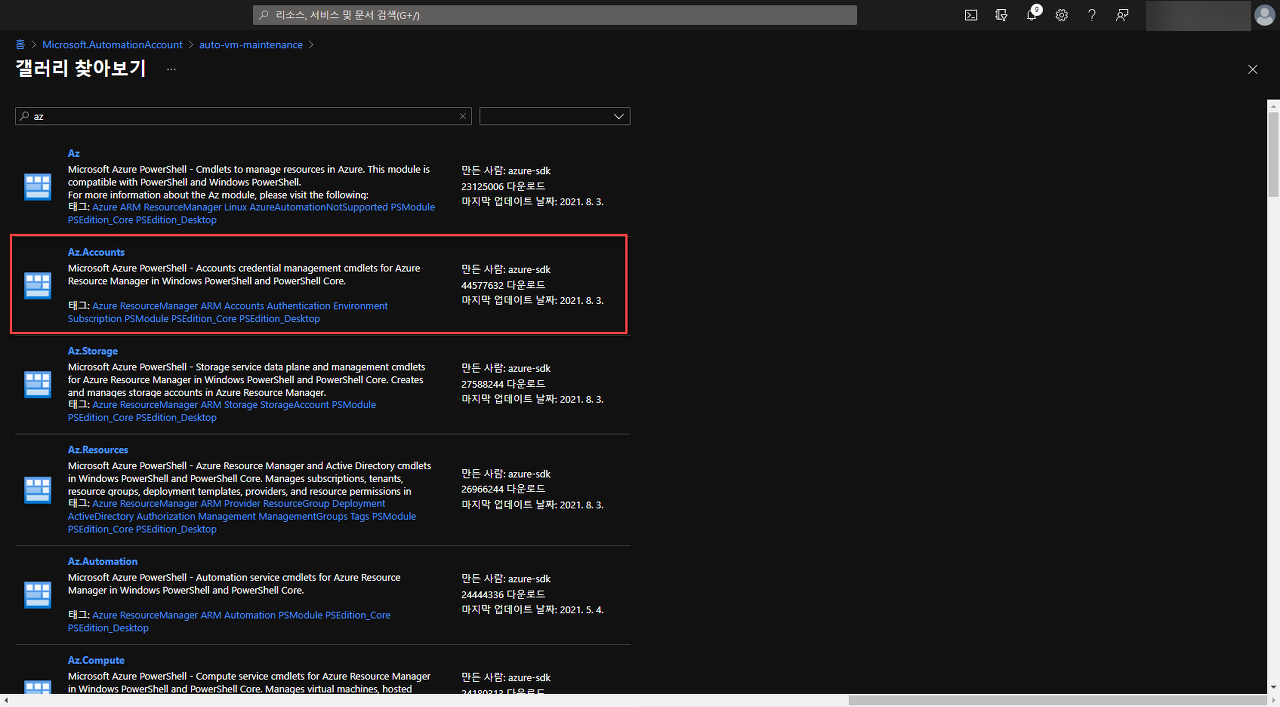Click the Az.Automation module icon
This screenshot has height=707, width=1280.
(37, 595)
